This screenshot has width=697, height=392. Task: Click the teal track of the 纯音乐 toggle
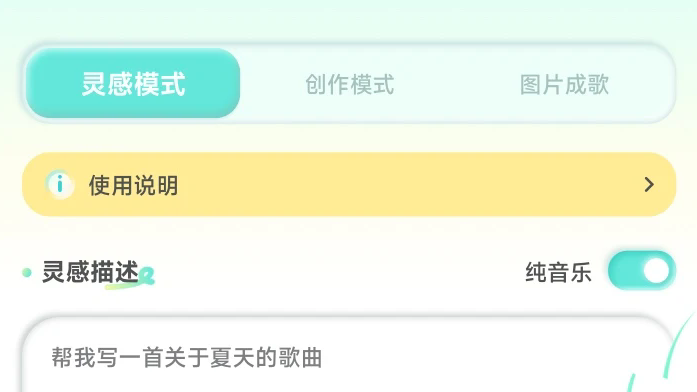[626, 270]
